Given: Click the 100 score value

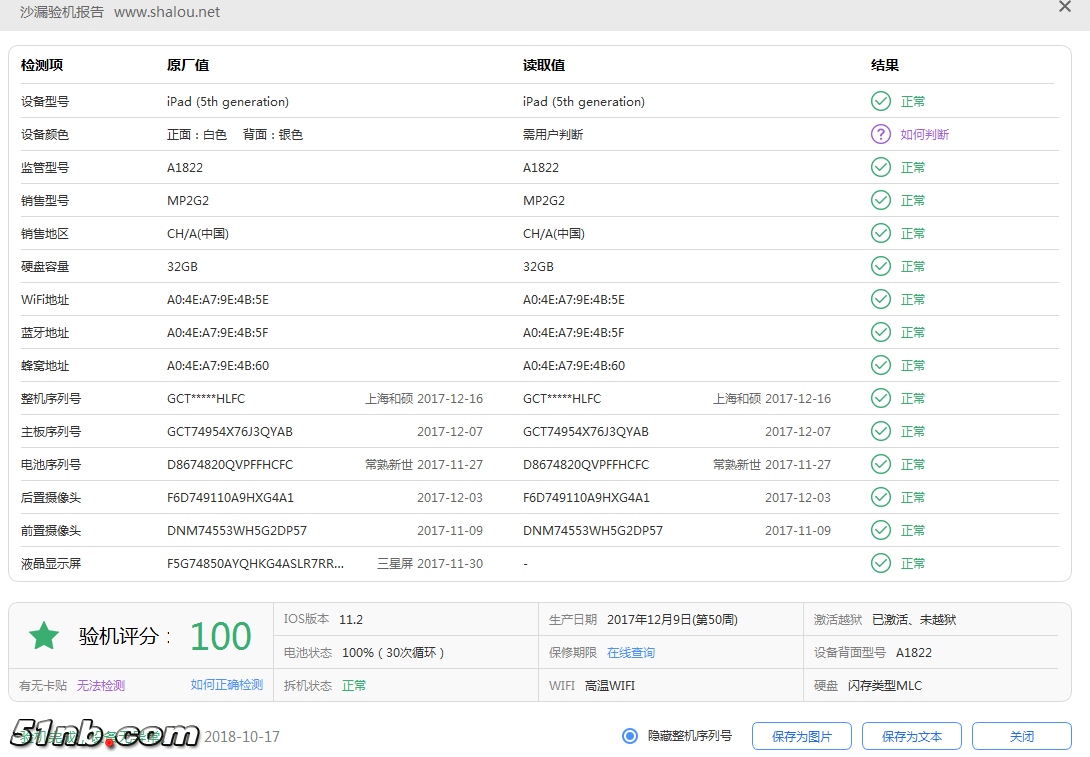Looking at the screenshot, I should coord(220,636).
